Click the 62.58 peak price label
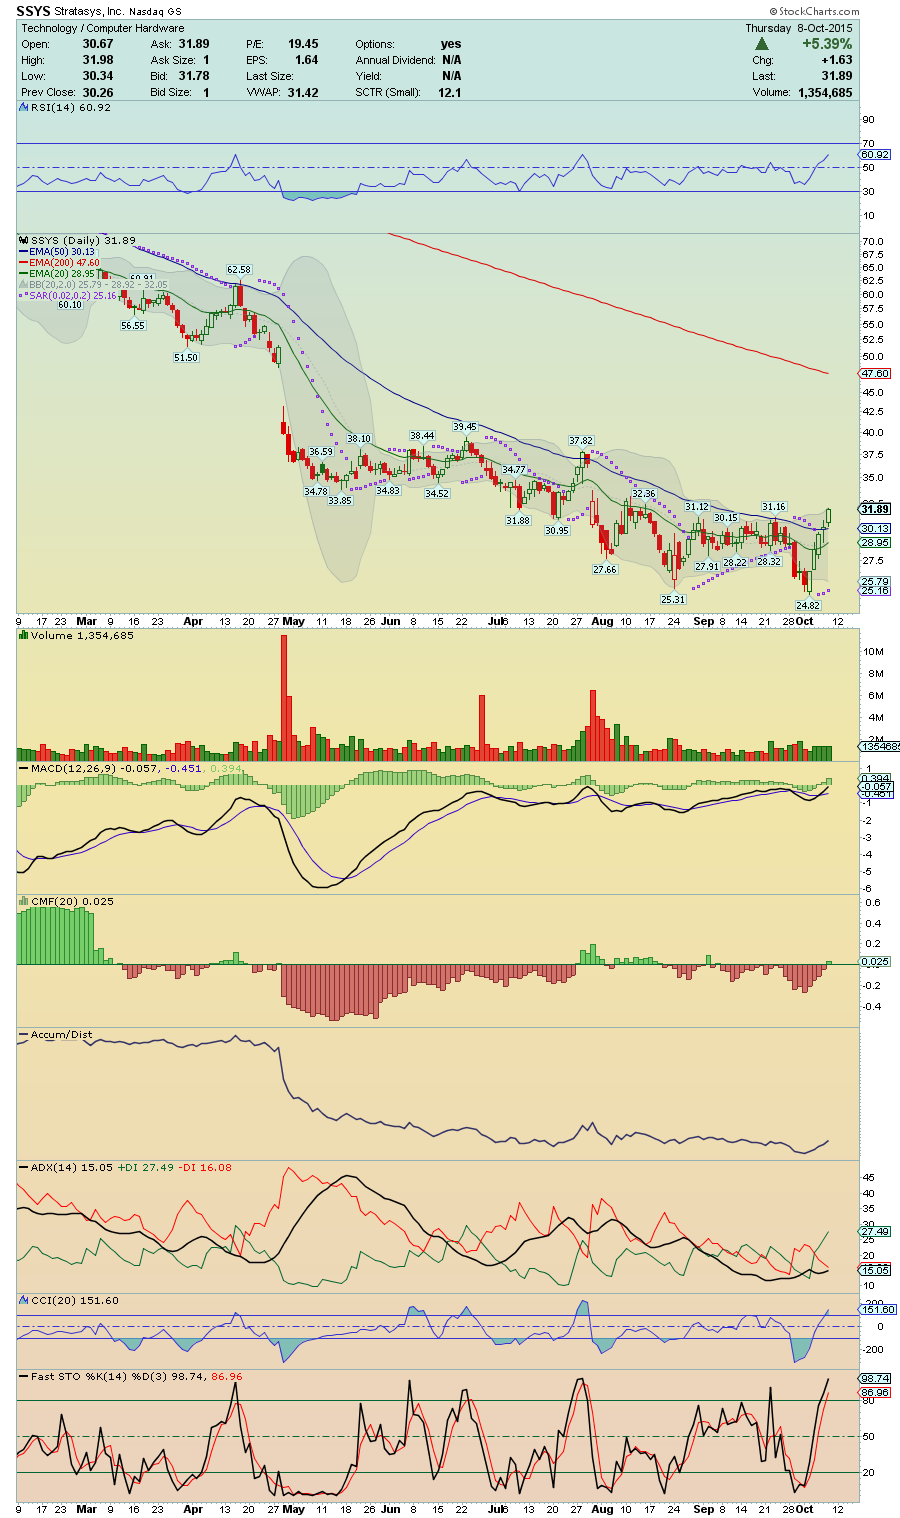Screen dimensions: 900x1518 (x=239, y=270)
